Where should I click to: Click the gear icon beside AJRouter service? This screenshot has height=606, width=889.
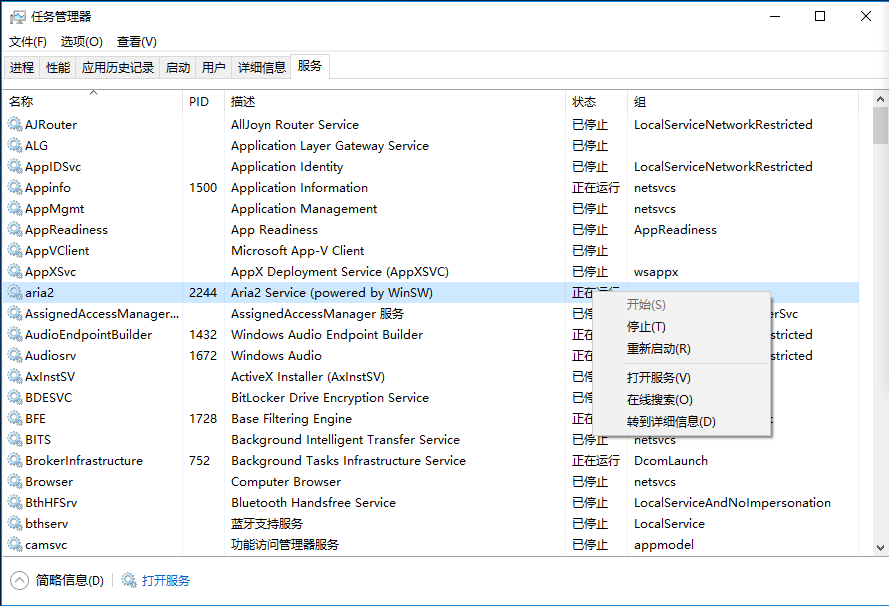click(x=15, y=125)
